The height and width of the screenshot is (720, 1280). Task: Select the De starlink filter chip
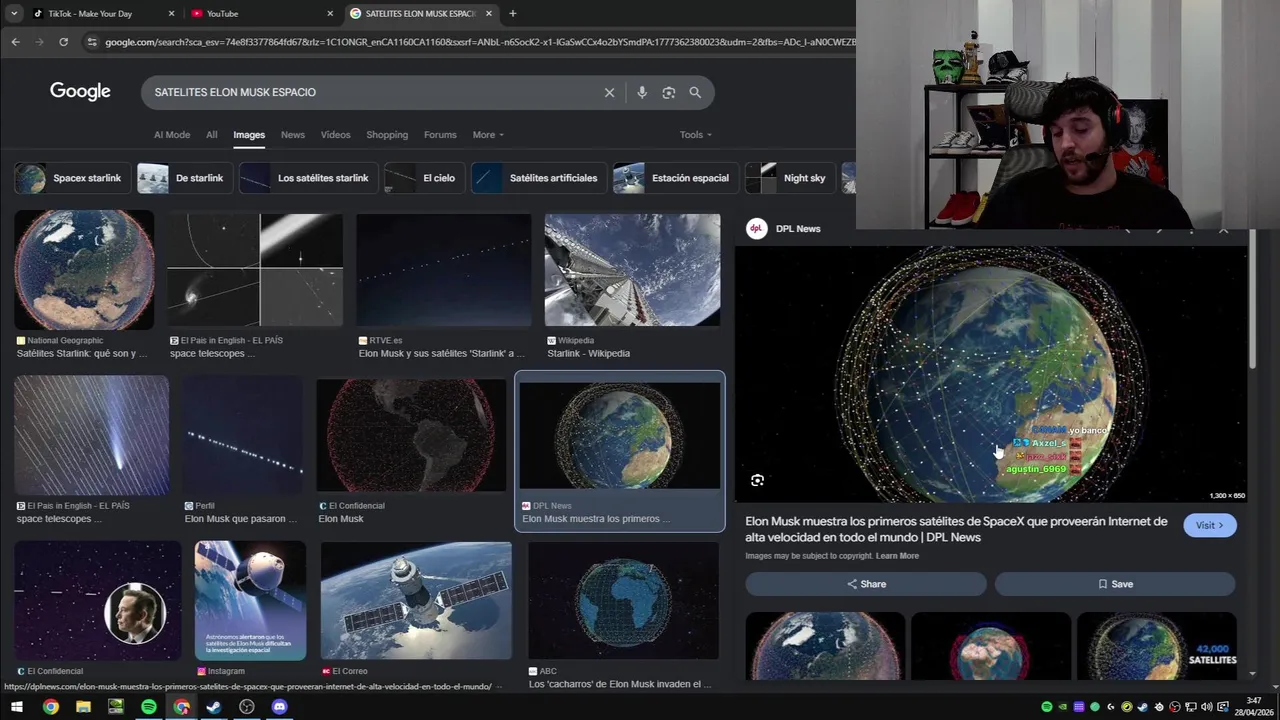point(185,178)
